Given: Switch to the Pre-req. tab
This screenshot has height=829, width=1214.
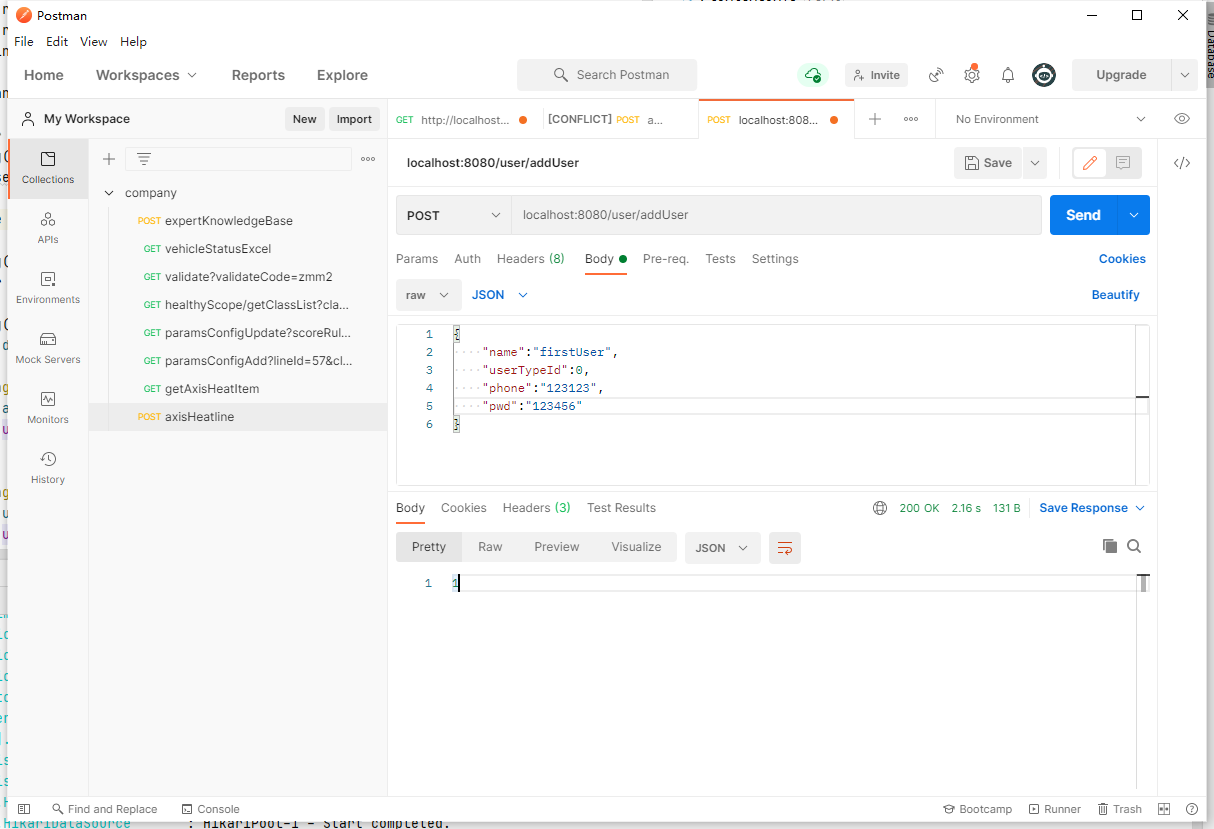Looking at the screenshot, I should 666,259.
